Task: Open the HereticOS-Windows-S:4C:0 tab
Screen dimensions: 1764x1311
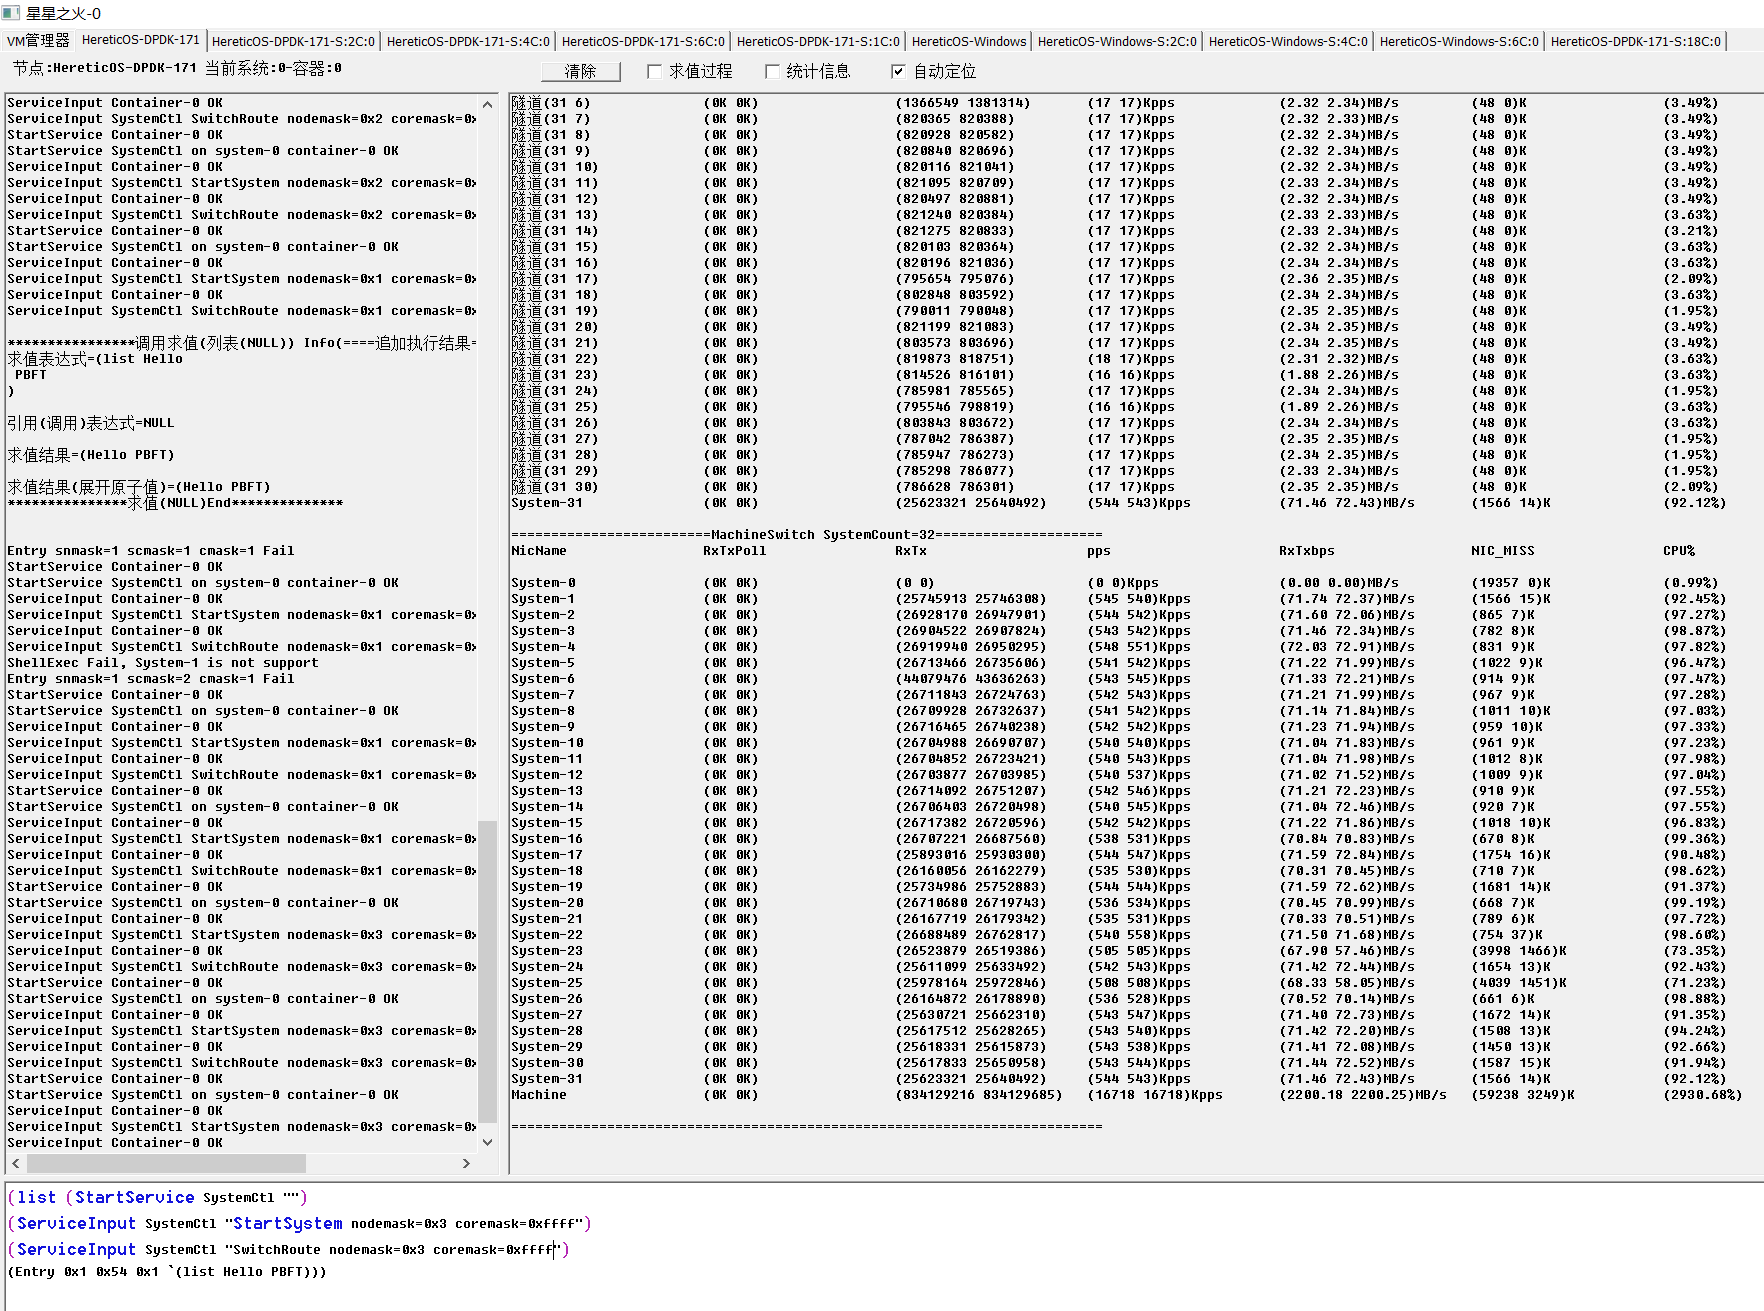Action: [1288, 41]
